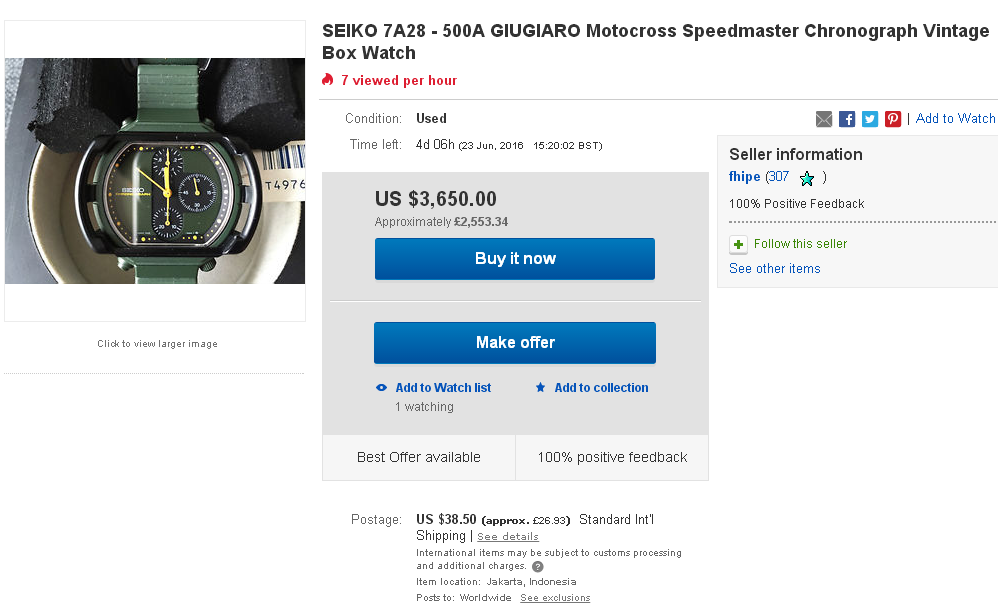Viewport: 998px width, 616px height.
Task: Share this listing on Facebook
Action: coord(847,119)
